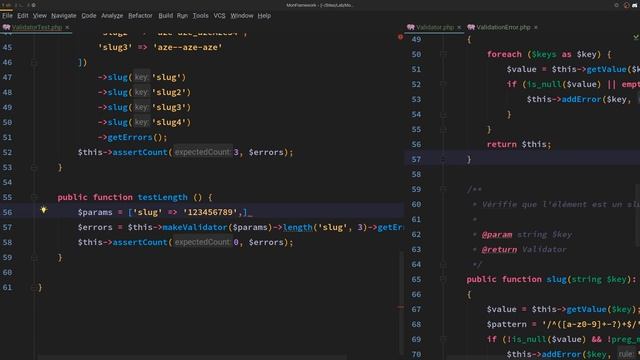The height and width of the screenshot is (360, 640).
Task: Open the VCS menu
Action: pos(219,16)
